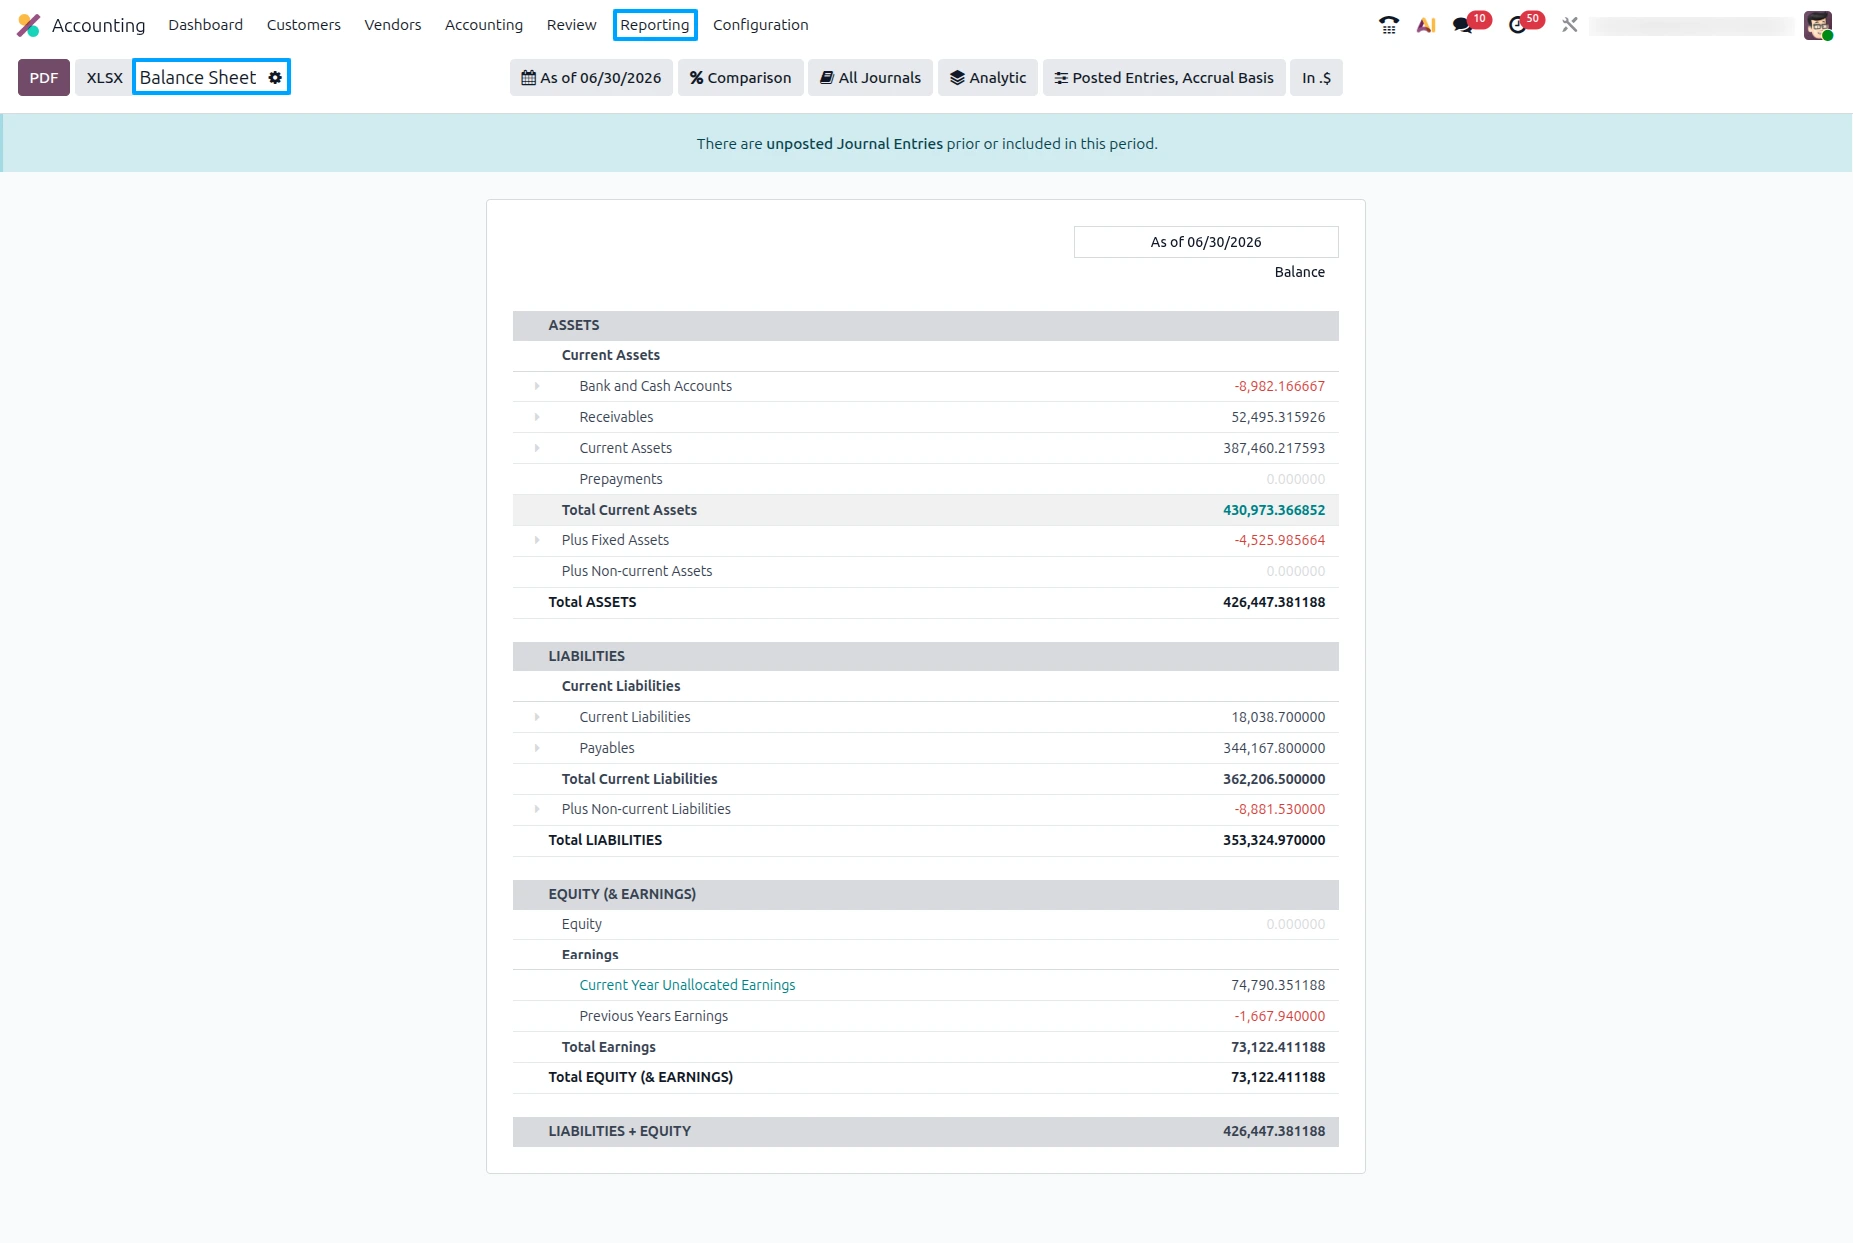
Task: Click the Plus Non-current Assets label
Action: tap(637, 571)
